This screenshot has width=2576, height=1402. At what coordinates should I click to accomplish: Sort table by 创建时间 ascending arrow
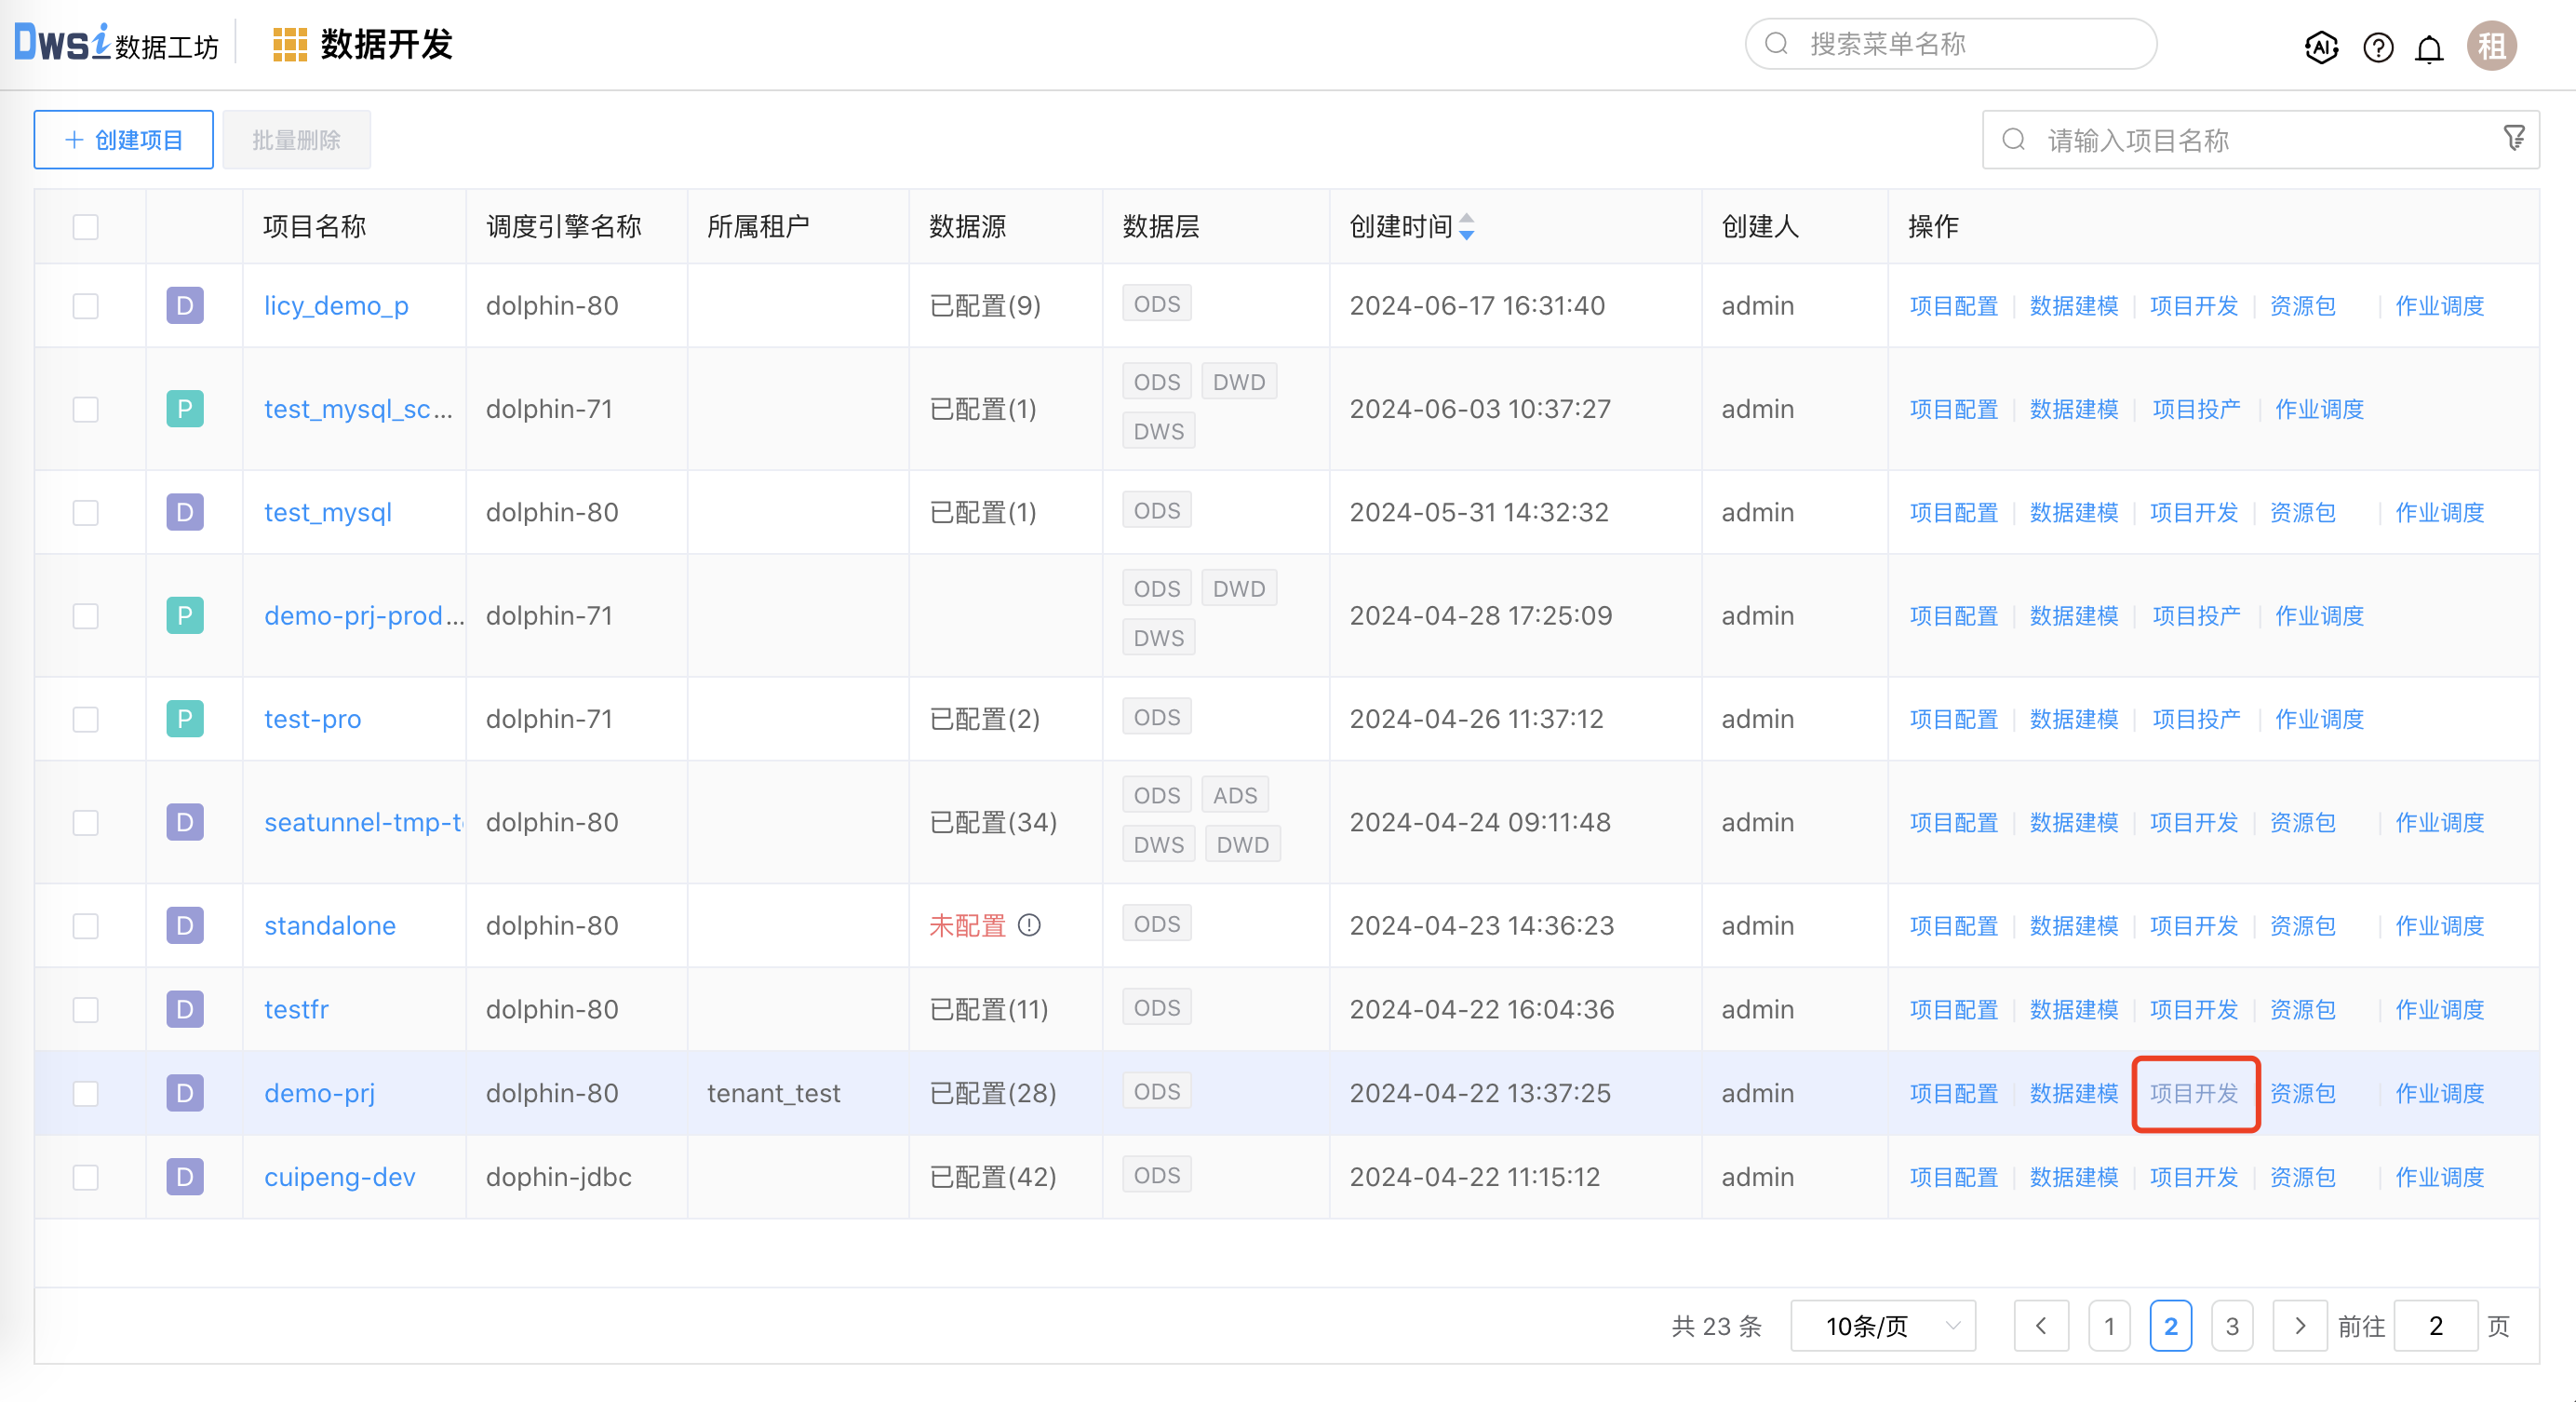1467,219
